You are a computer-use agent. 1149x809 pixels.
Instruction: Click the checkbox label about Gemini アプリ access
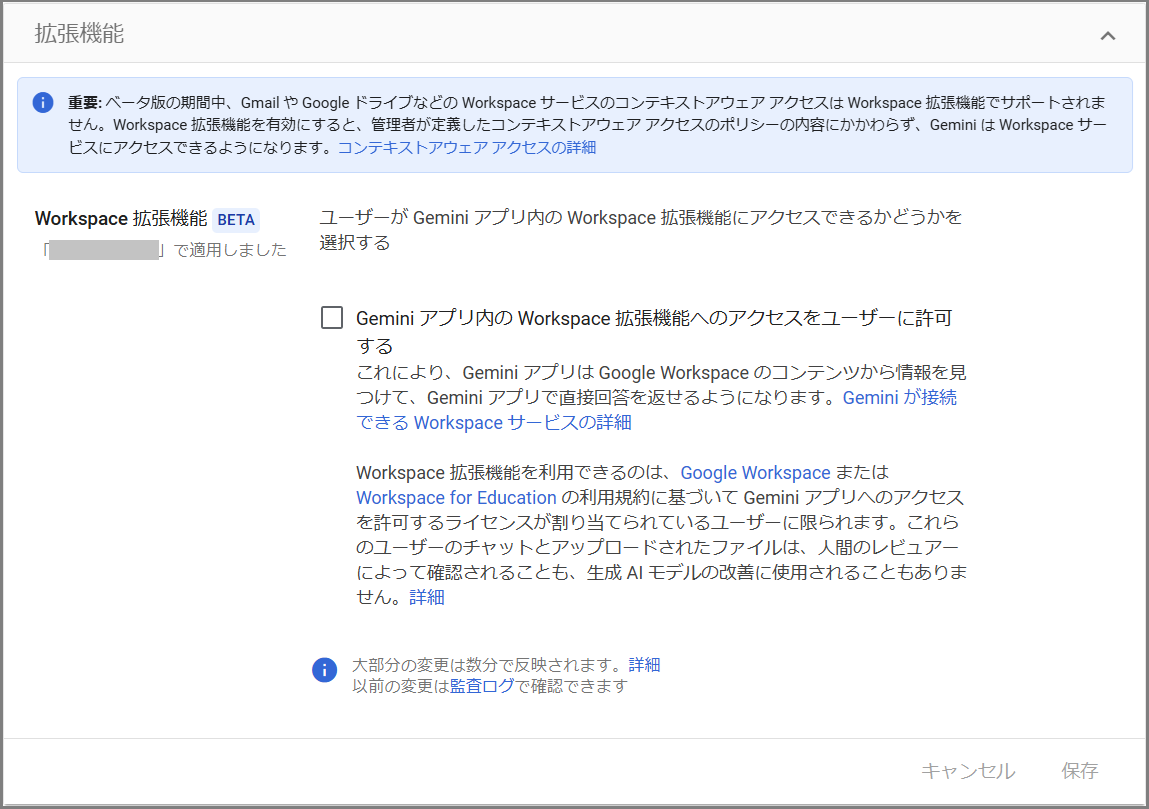coord(654,331)
